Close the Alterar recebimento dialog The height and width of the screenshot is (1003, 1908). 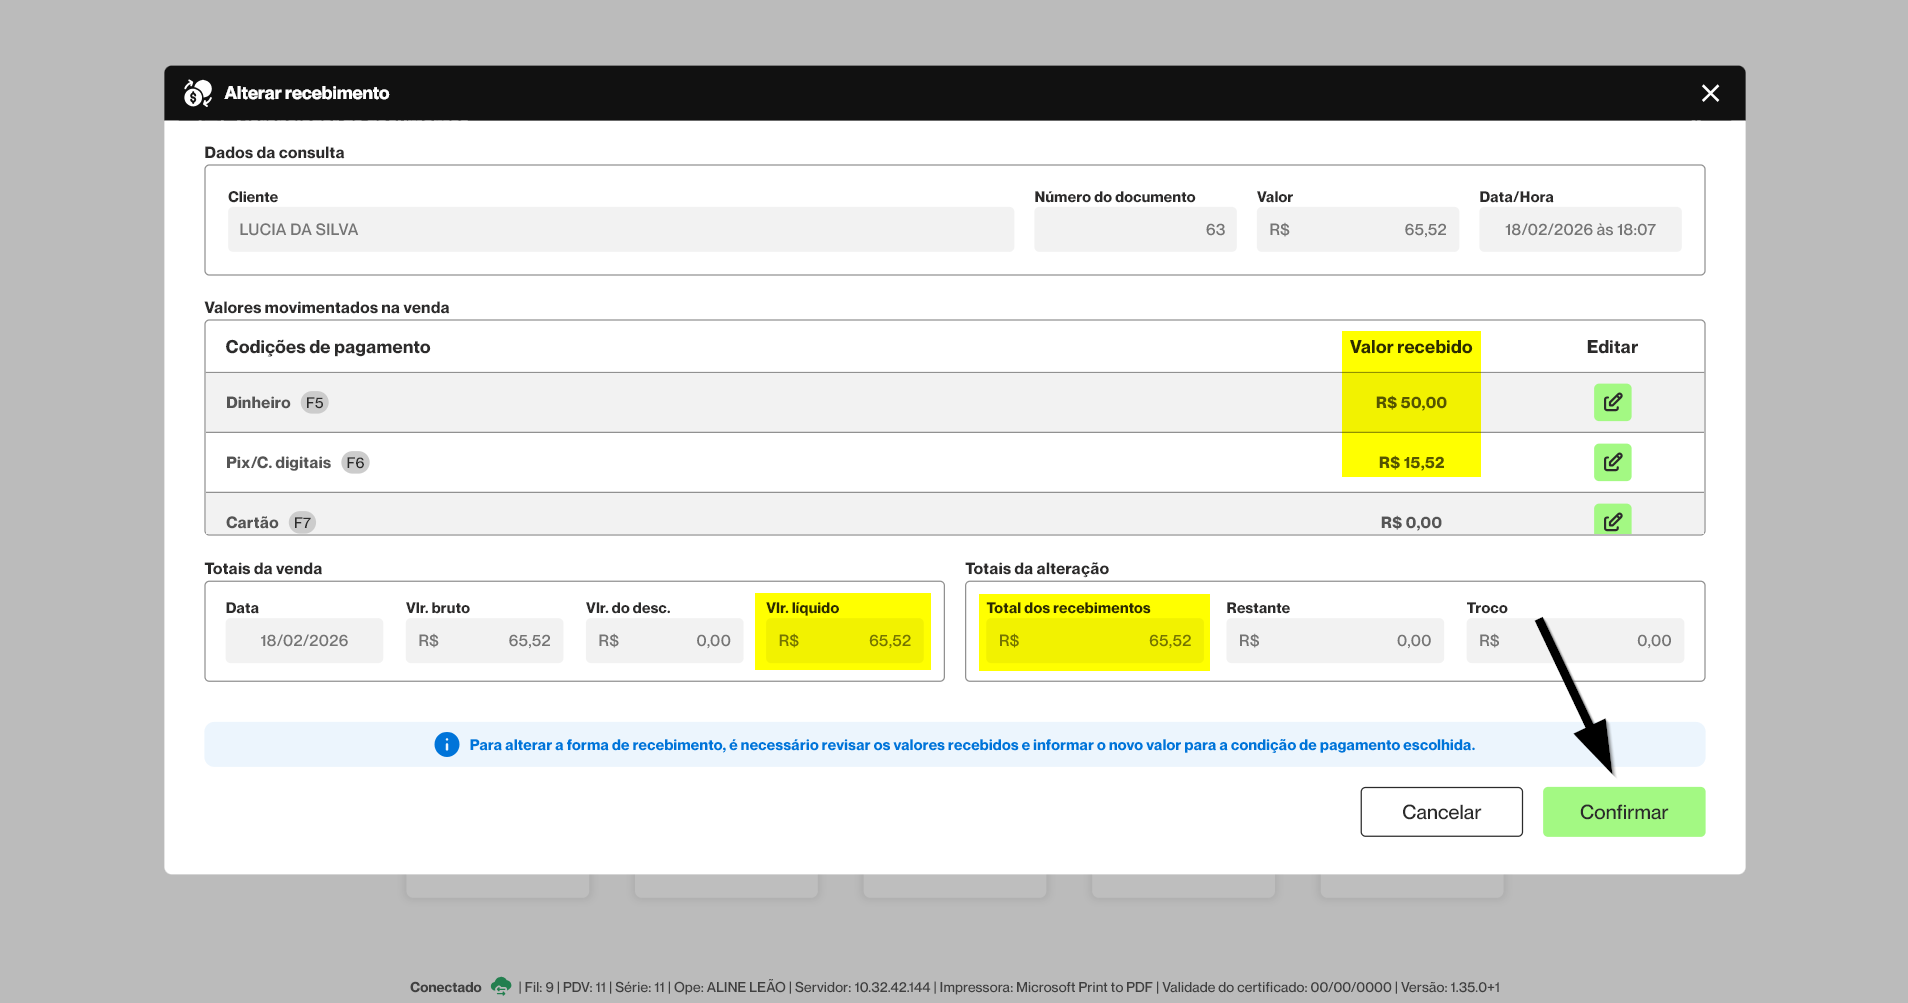(1710, 93)
